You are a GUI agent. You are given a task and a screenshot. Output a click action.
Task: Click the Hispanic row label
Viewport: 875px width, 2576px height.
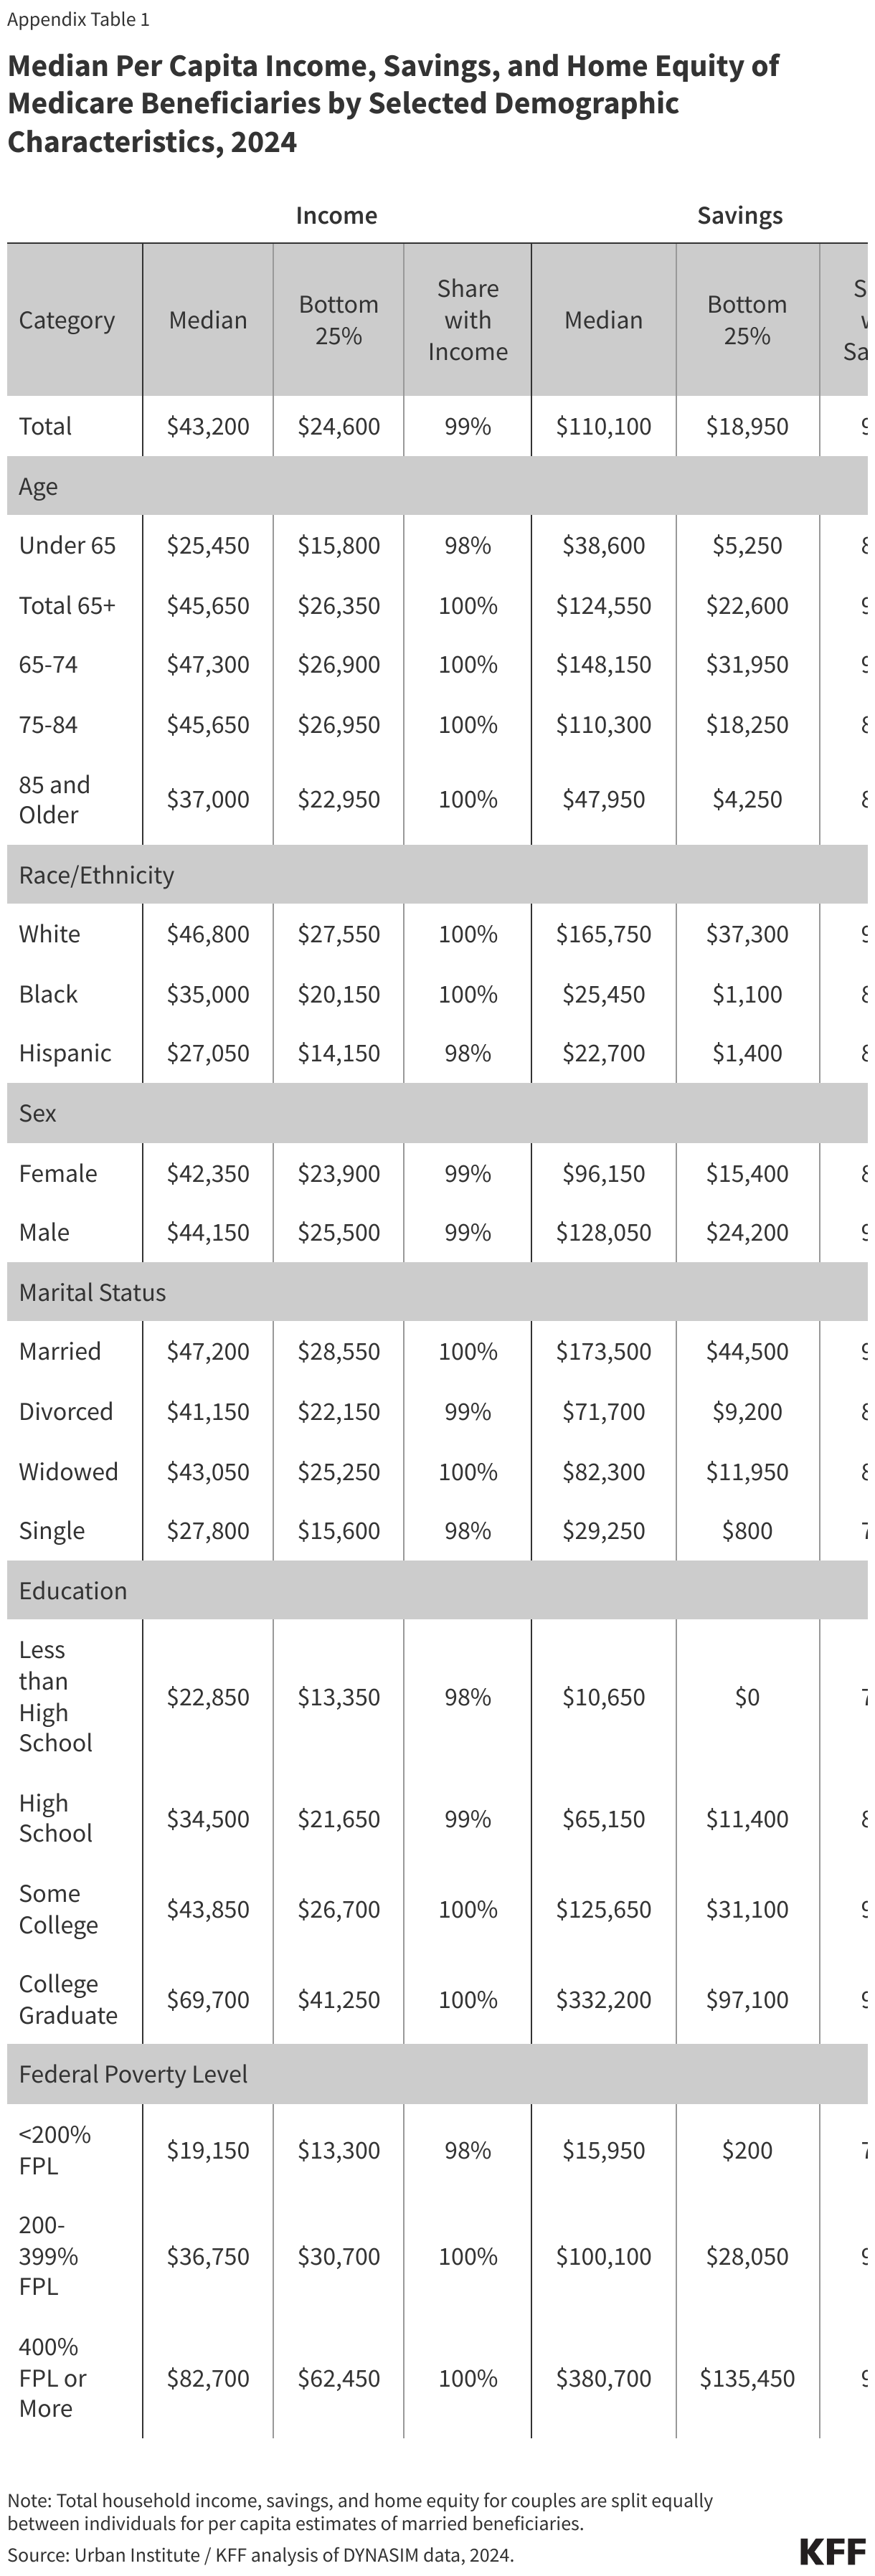[x=65, y=1053]
